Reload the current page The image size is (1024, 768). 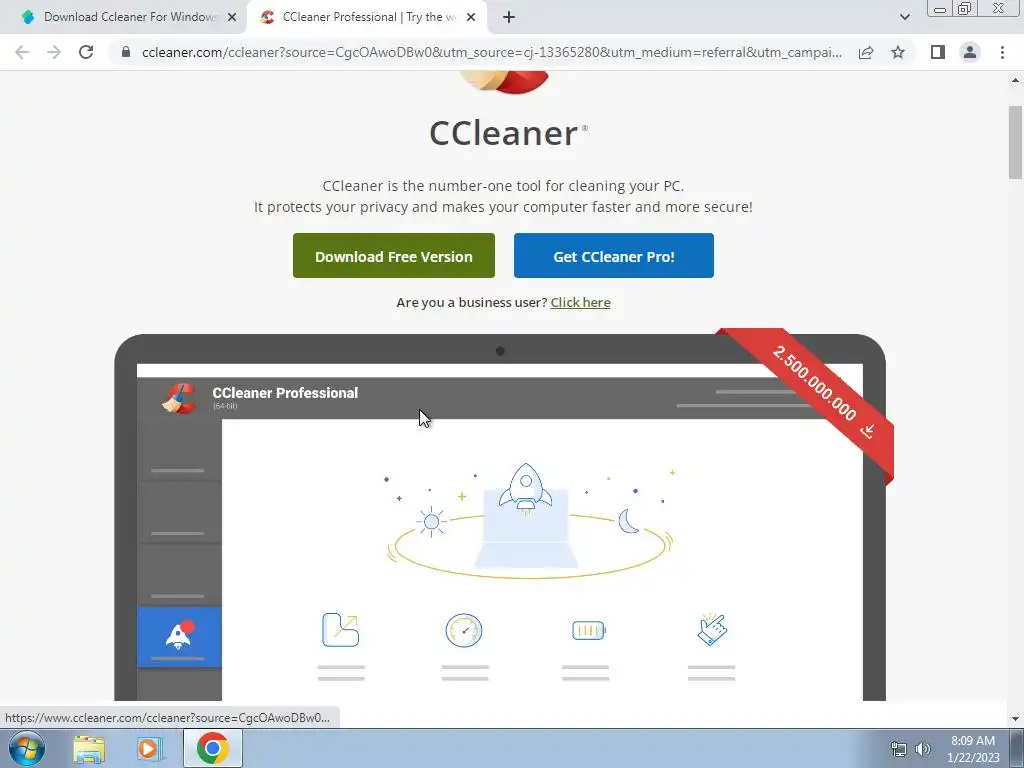[x=86, y=52]
